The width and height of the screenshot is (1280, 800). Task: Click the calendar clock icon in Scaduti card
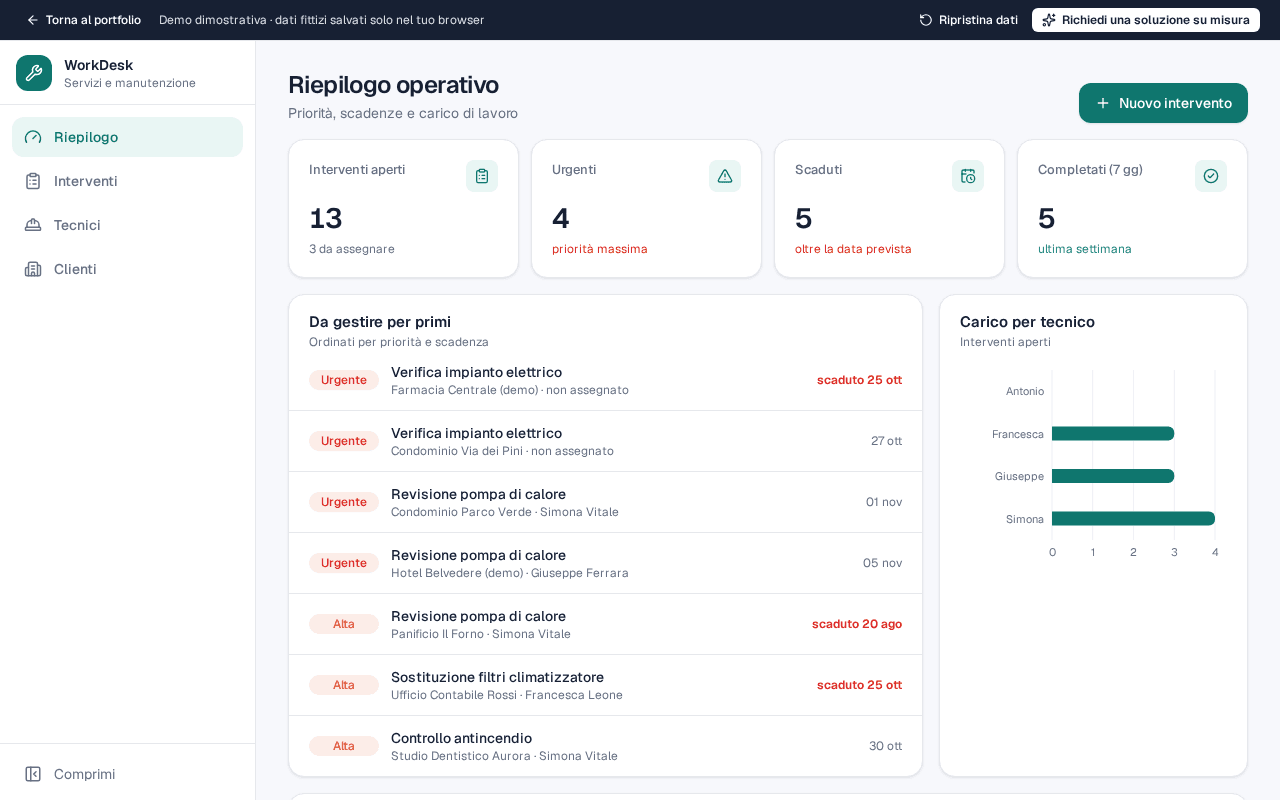[x=968, y=176]
